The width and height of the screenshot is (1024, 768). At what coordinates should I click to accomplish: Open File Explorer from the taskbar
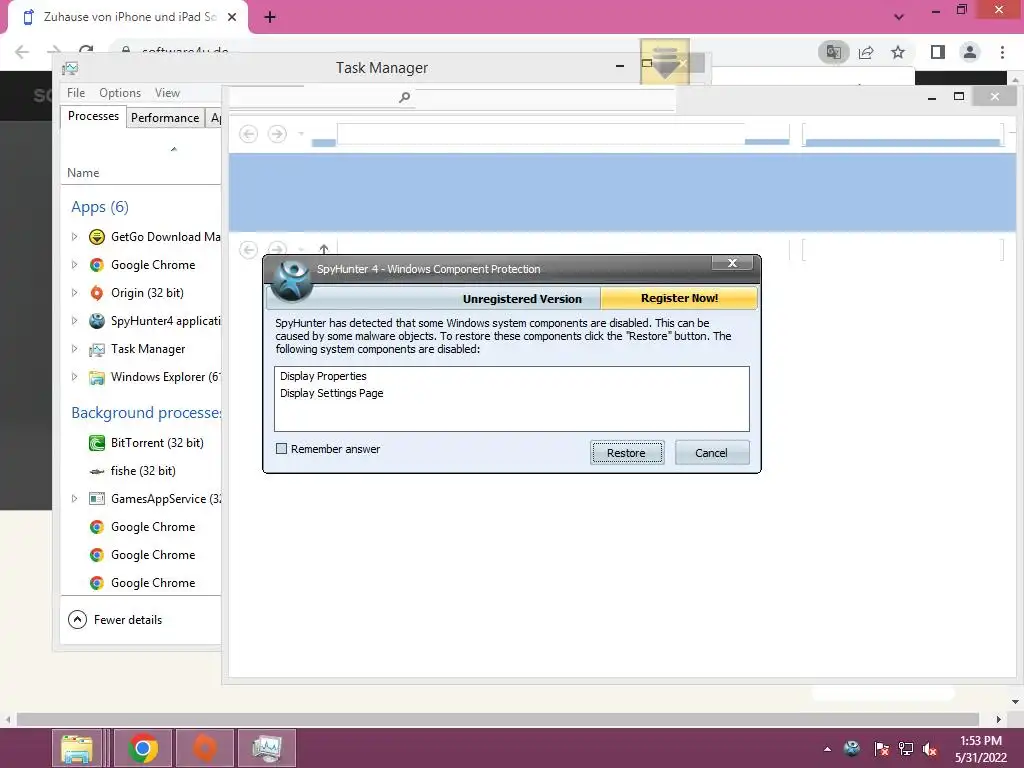77,748
